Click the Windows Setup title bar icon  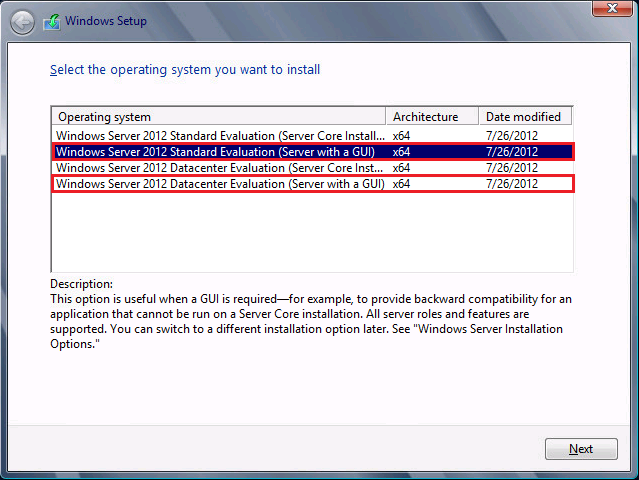coord(51,21)
